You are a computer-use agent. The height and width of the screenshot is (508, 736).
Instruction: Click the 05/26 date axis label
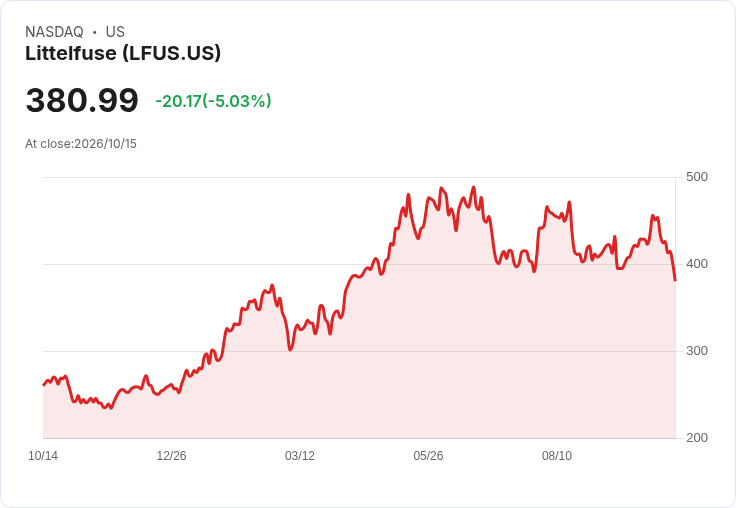428,456
